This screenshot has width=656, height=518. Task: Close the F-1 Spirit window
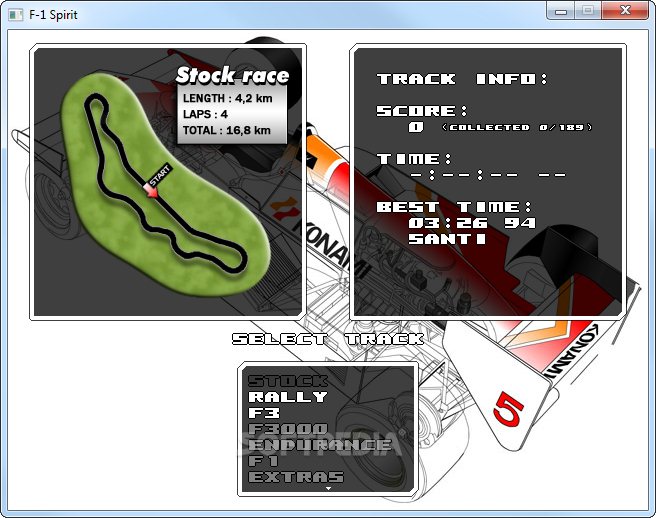(625, 10)
